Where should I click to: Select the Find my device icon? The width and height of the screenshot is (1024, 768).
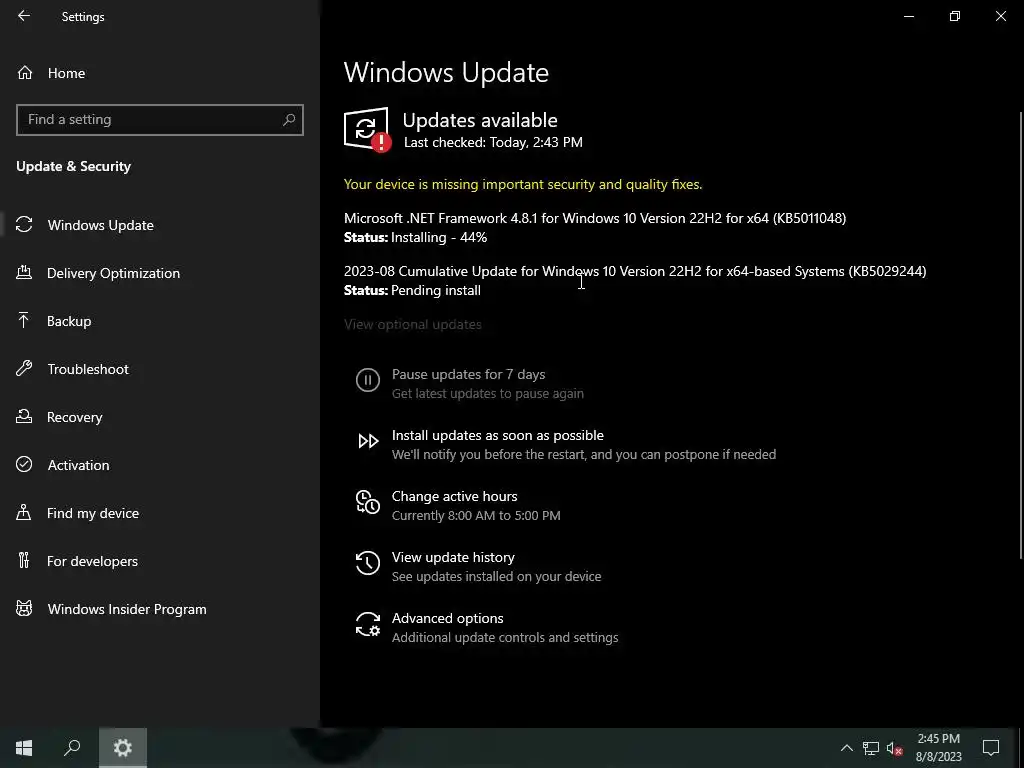tap(24, 513)
